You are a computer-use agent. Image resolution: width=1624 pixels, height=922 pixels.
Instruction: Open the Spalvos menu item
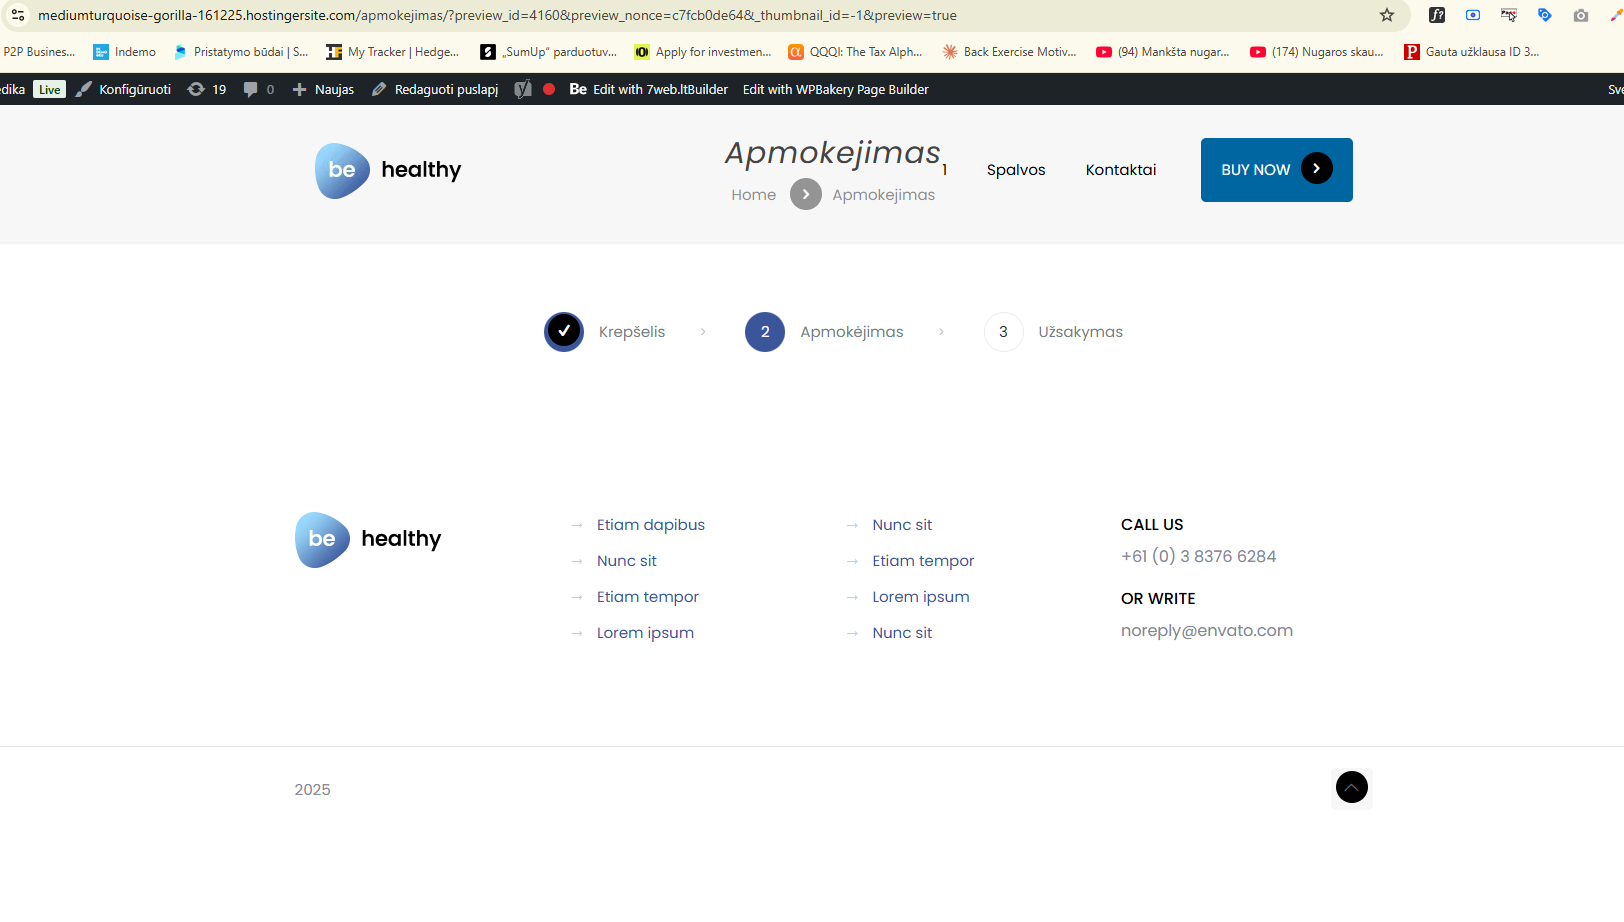[1016, 170]
